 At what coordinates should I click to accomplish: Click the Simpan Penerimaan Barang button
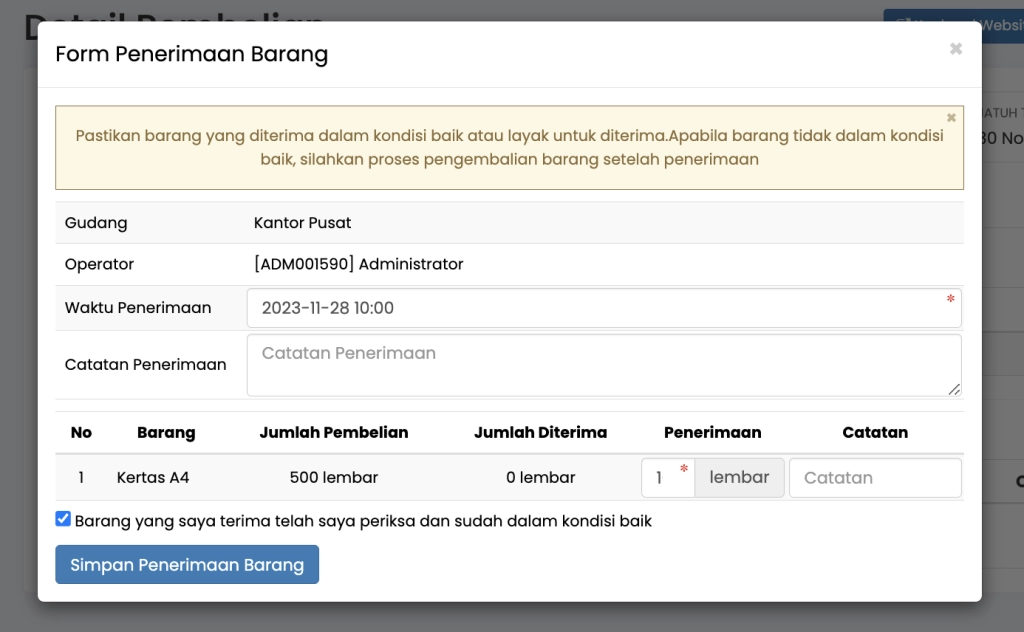coord(187,564)
